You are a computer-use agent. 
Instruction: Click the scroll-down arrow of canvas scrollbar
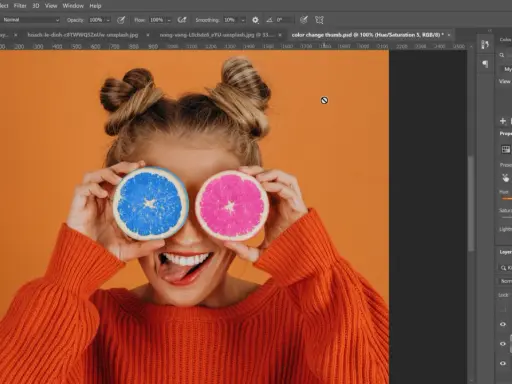pos(471,381)
